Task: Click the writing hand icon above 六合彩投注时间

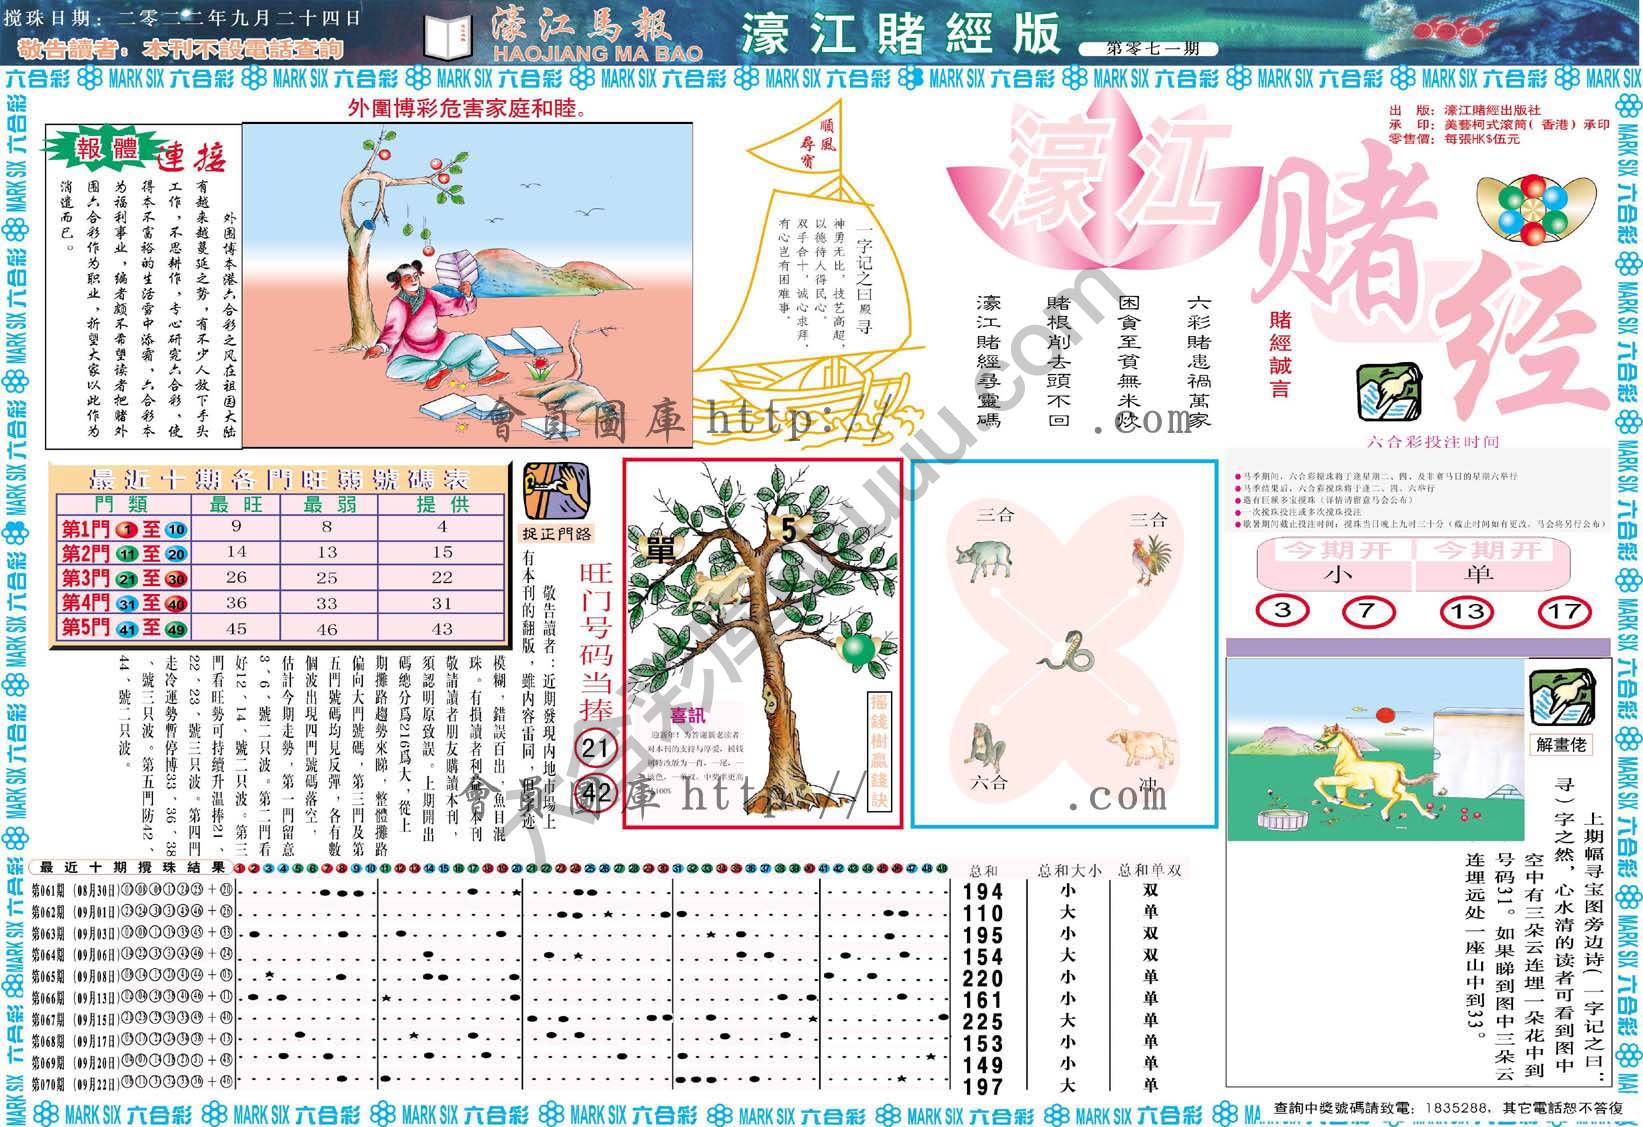Action: click(x=1389, y=392)
